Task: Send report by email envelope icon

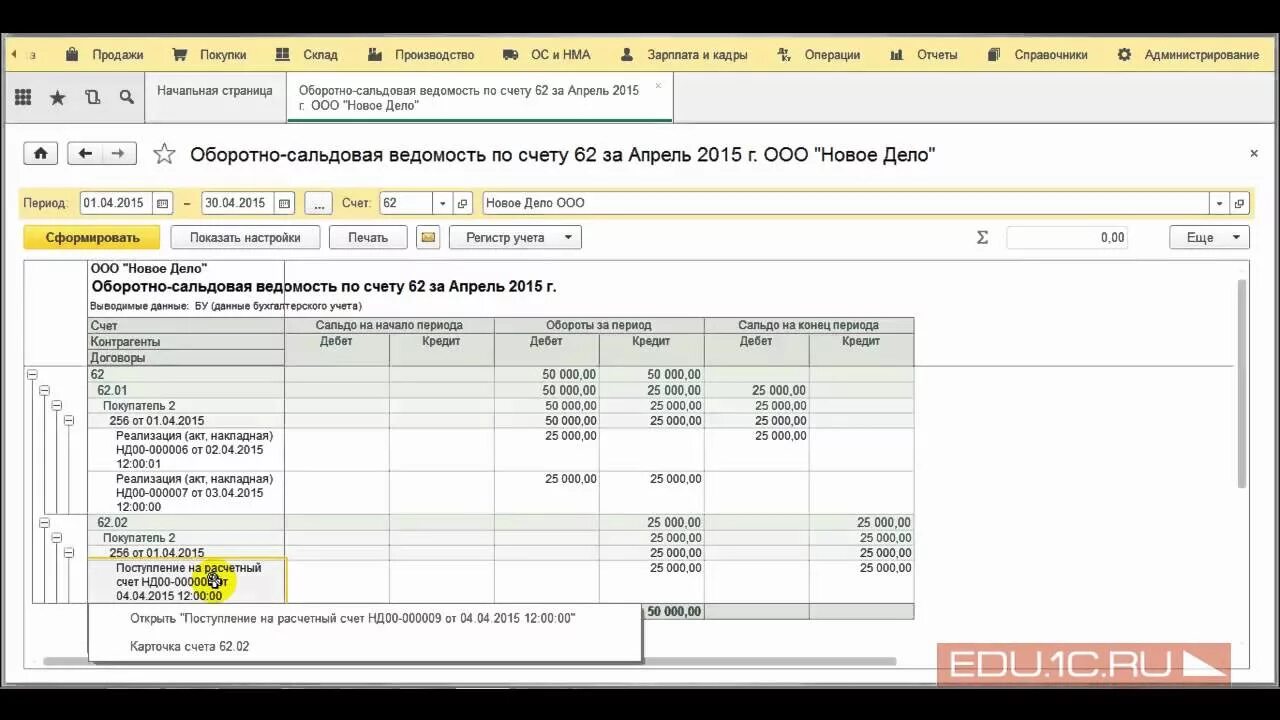Action: 428,237
